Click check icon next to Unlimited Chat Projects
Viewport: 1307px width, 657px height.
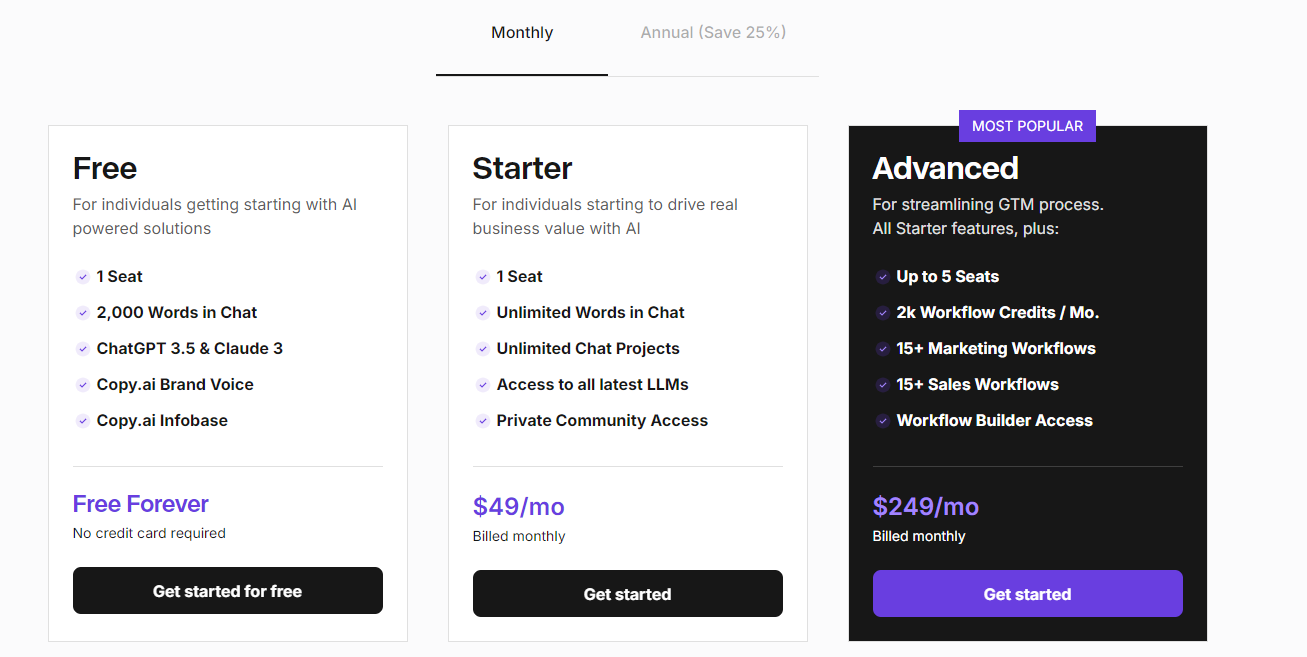(x=483, y=349)
